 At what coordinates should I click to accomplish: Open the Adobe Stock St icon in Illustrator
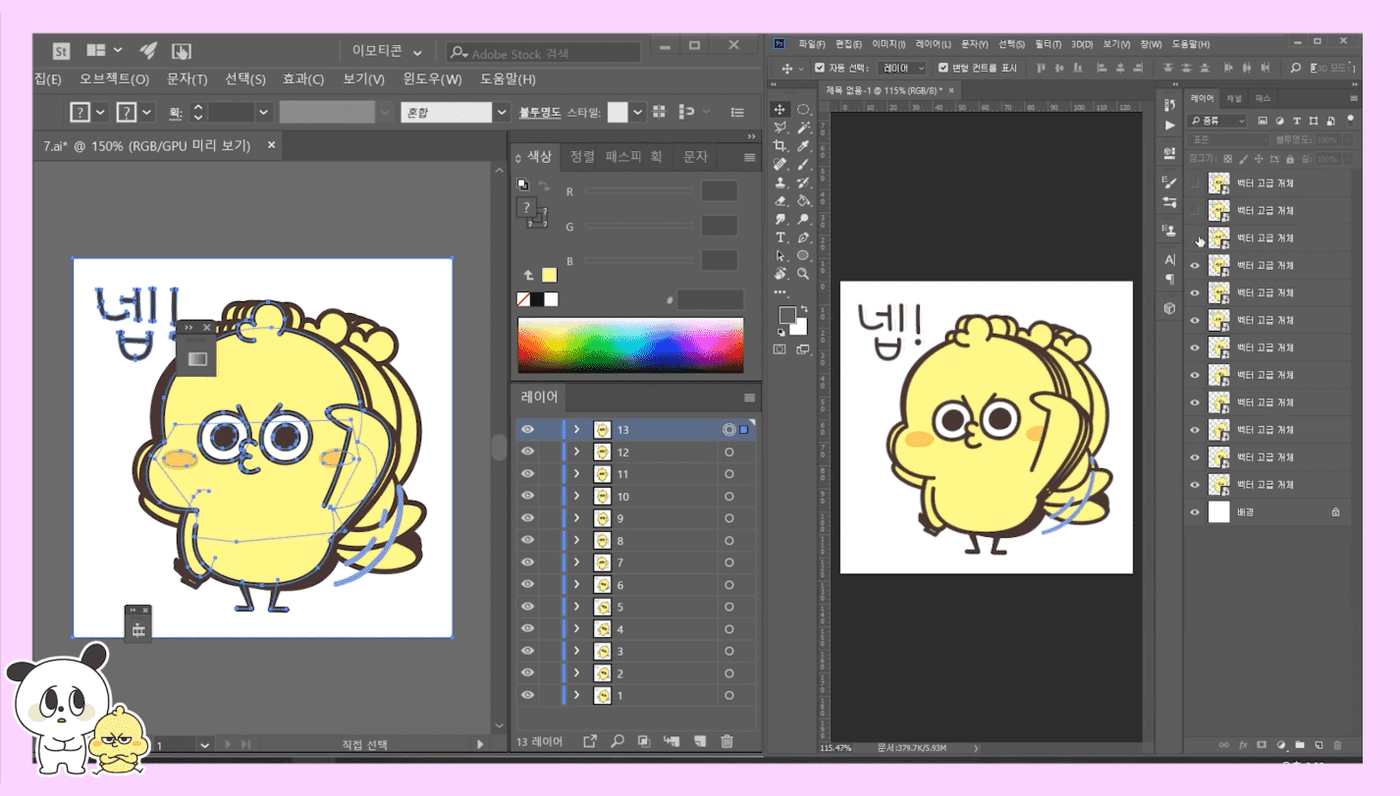[61, 51]
